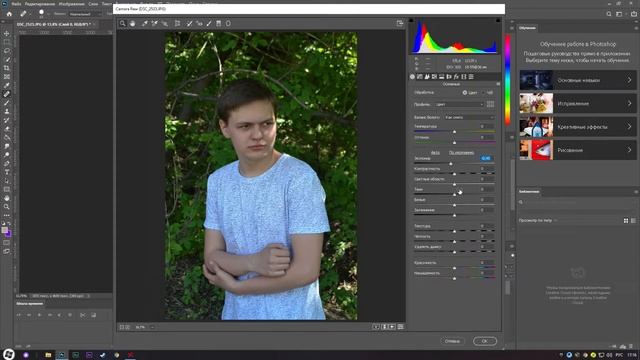Click the Авто link
640x360 pixels.
click(435, 153)
